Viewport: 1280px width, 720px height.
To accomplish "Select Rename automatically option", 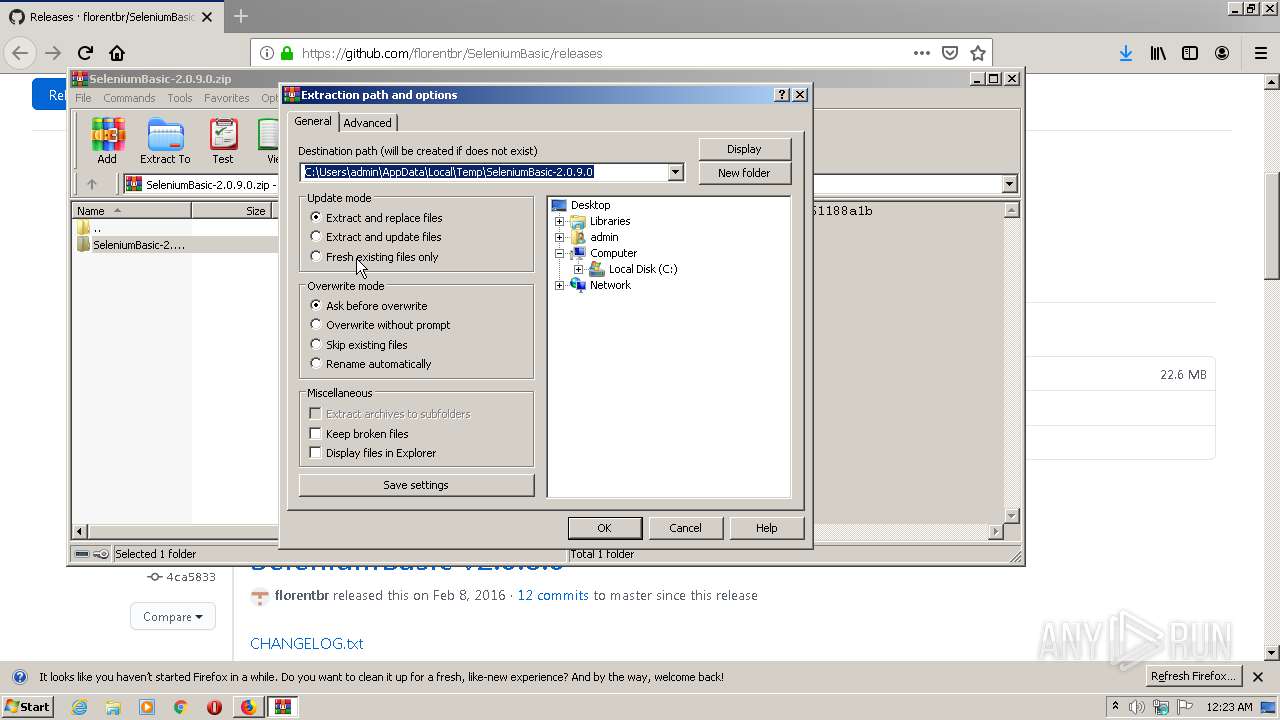I will [x=371, y=364].
